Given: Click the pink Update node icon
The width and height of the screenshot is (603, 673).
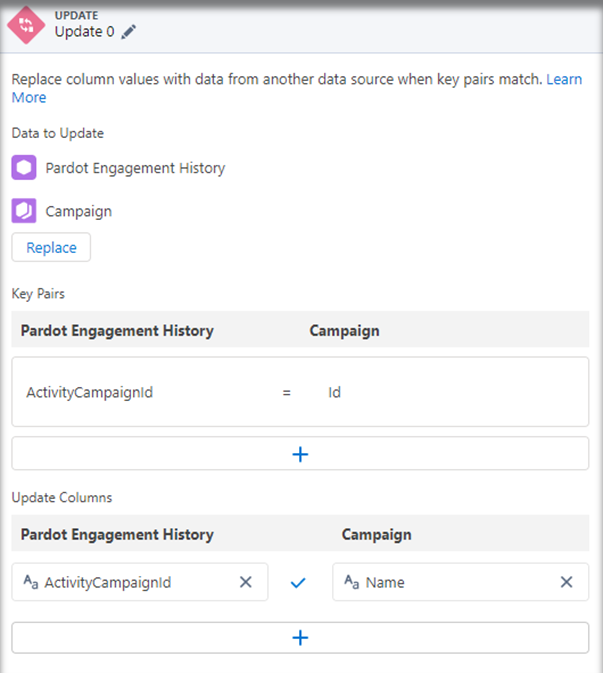Looking at the screenshot, I should click(x=26, y=24).
